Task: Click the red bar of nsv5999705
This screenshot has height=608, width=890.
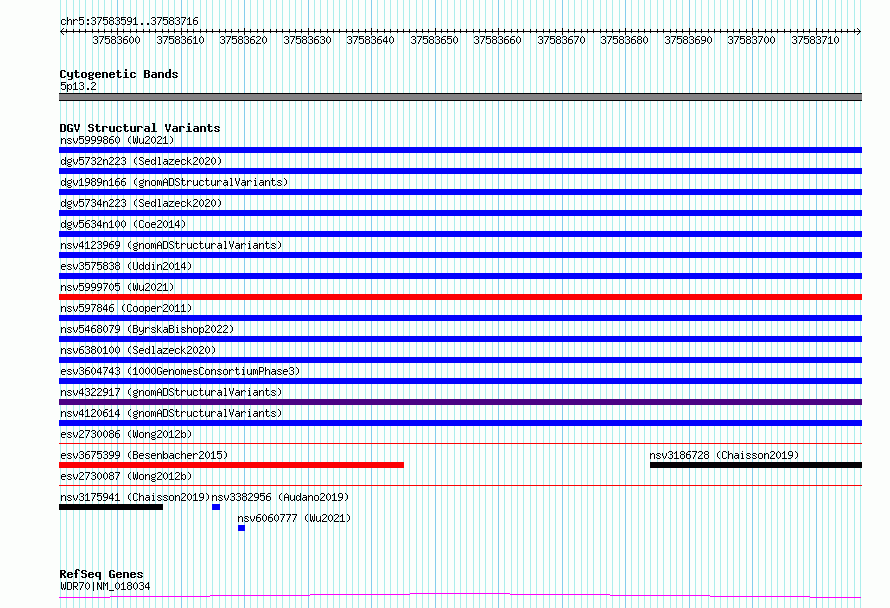Action: (x=460, y=297)
